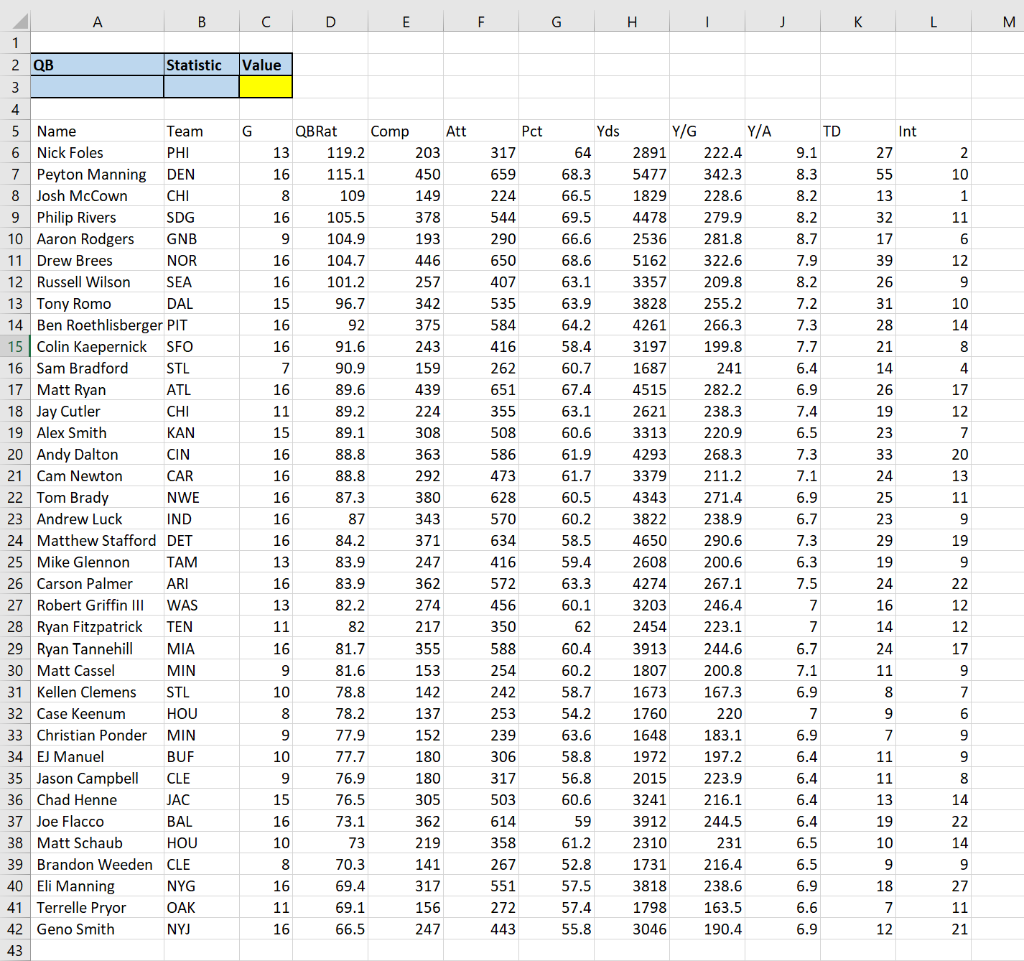
Task: Click the Select All corner triangle
Action: click(20, 22)
